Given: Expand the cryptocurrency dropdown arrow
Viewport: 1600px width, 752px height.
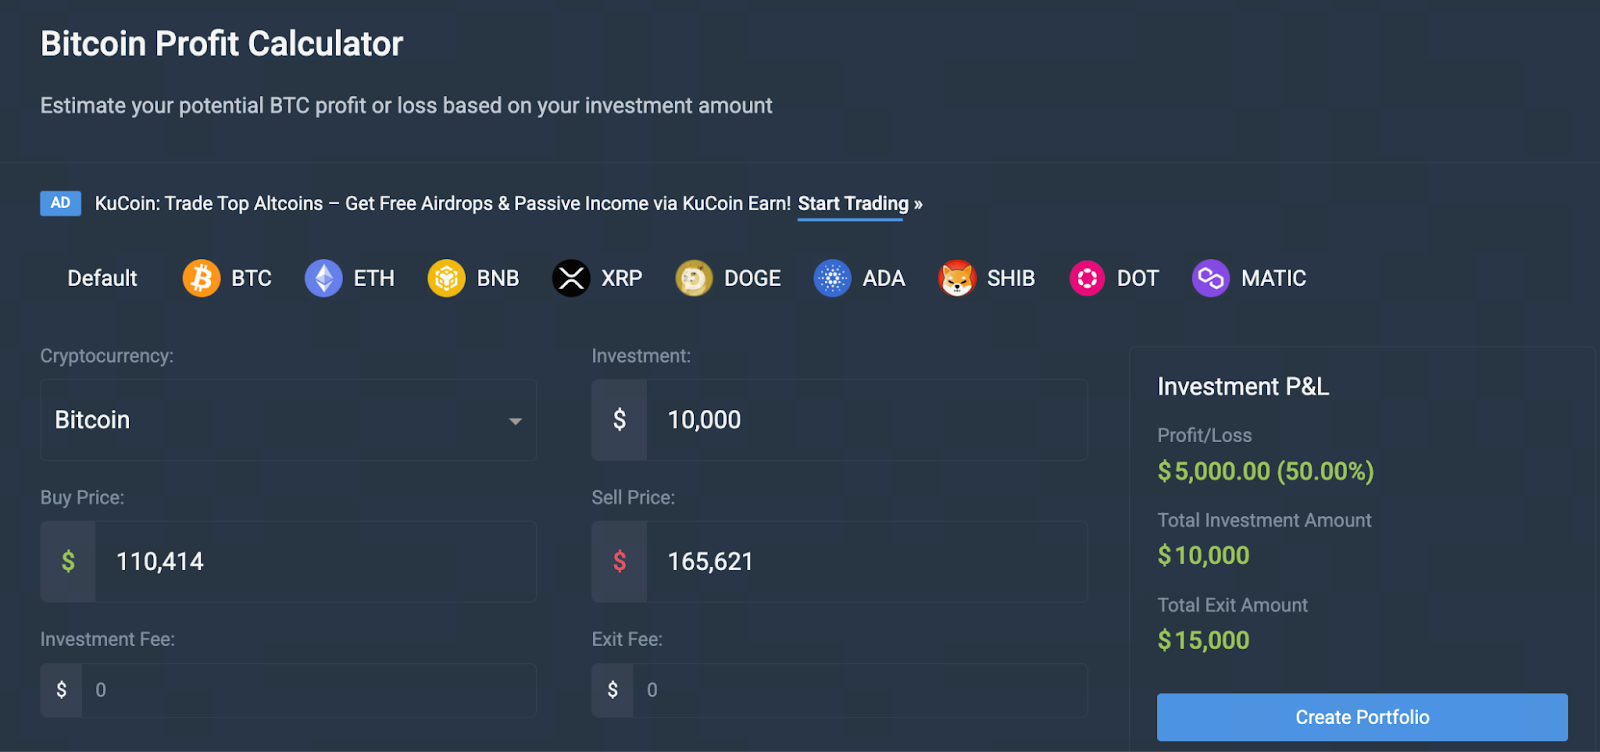Looking at the screenshot, I should pos(515,421).
